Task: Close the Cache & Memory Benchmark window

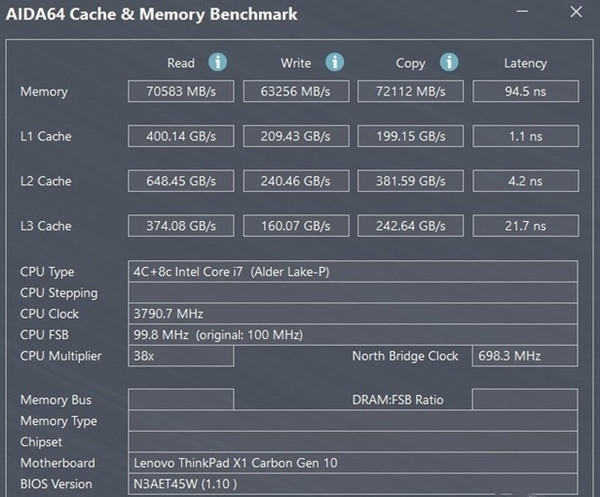Action: click(575, 12)
